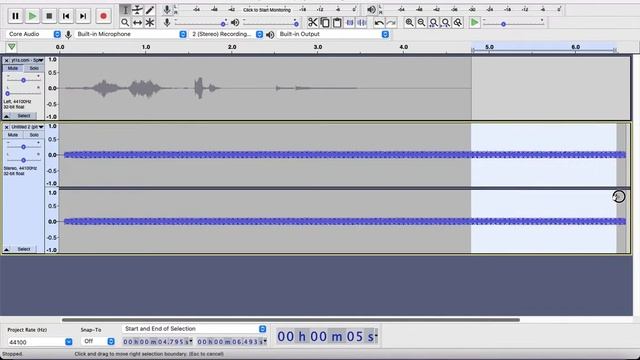
Task: Open the first track's name dropdown menu
Action: tap(27, 60)
